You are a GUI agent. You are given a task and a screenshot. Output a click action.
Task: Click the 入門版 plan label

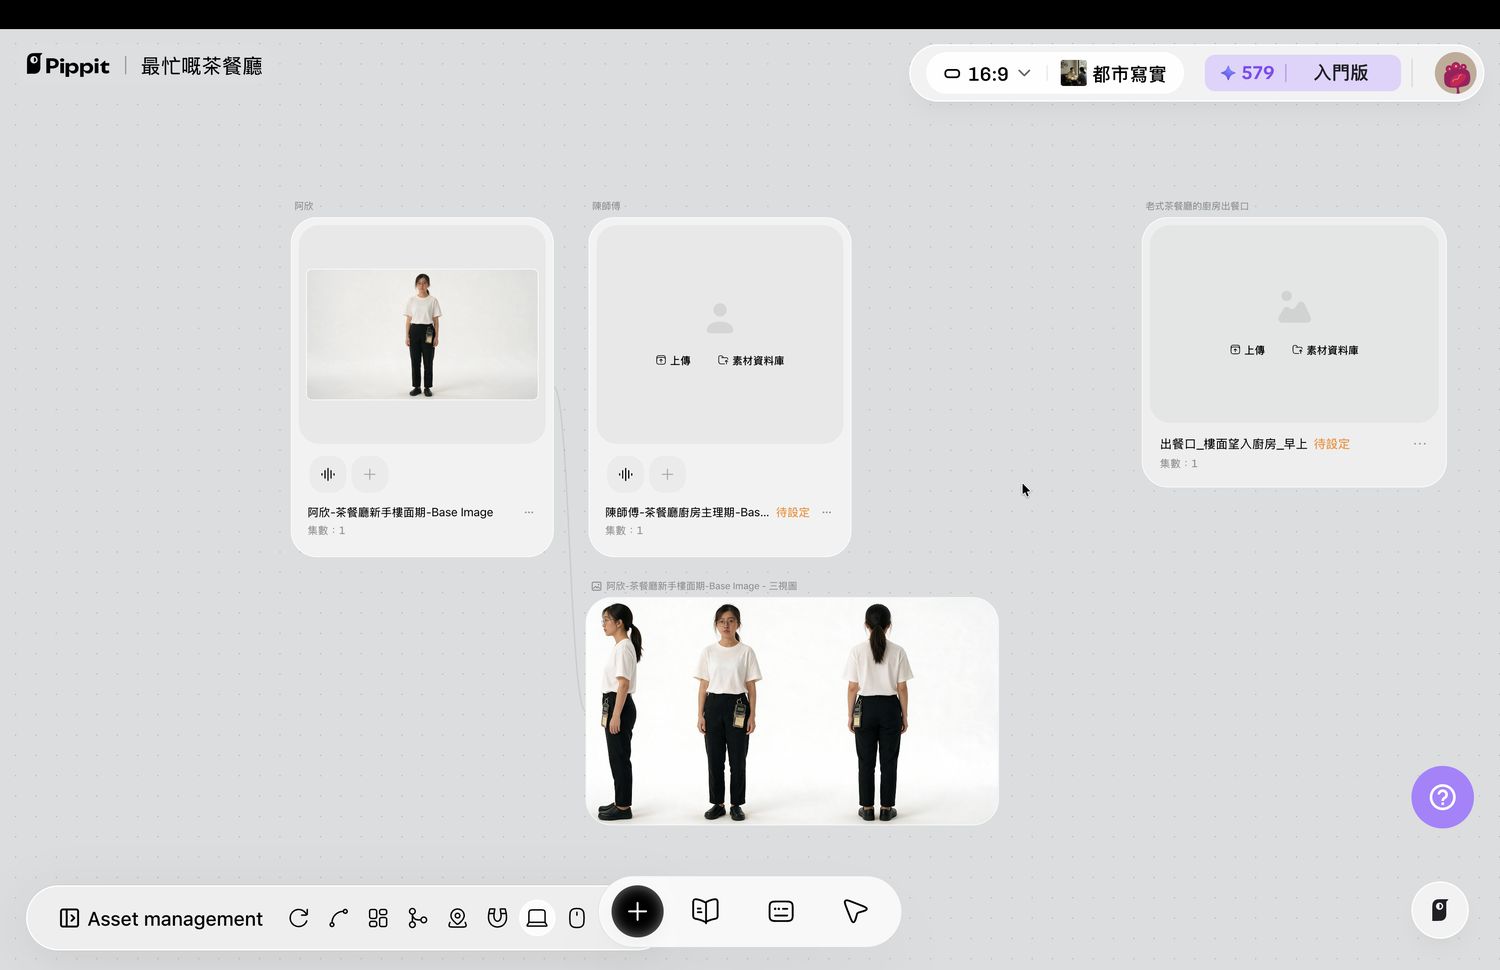click(x=1341, y=73)
